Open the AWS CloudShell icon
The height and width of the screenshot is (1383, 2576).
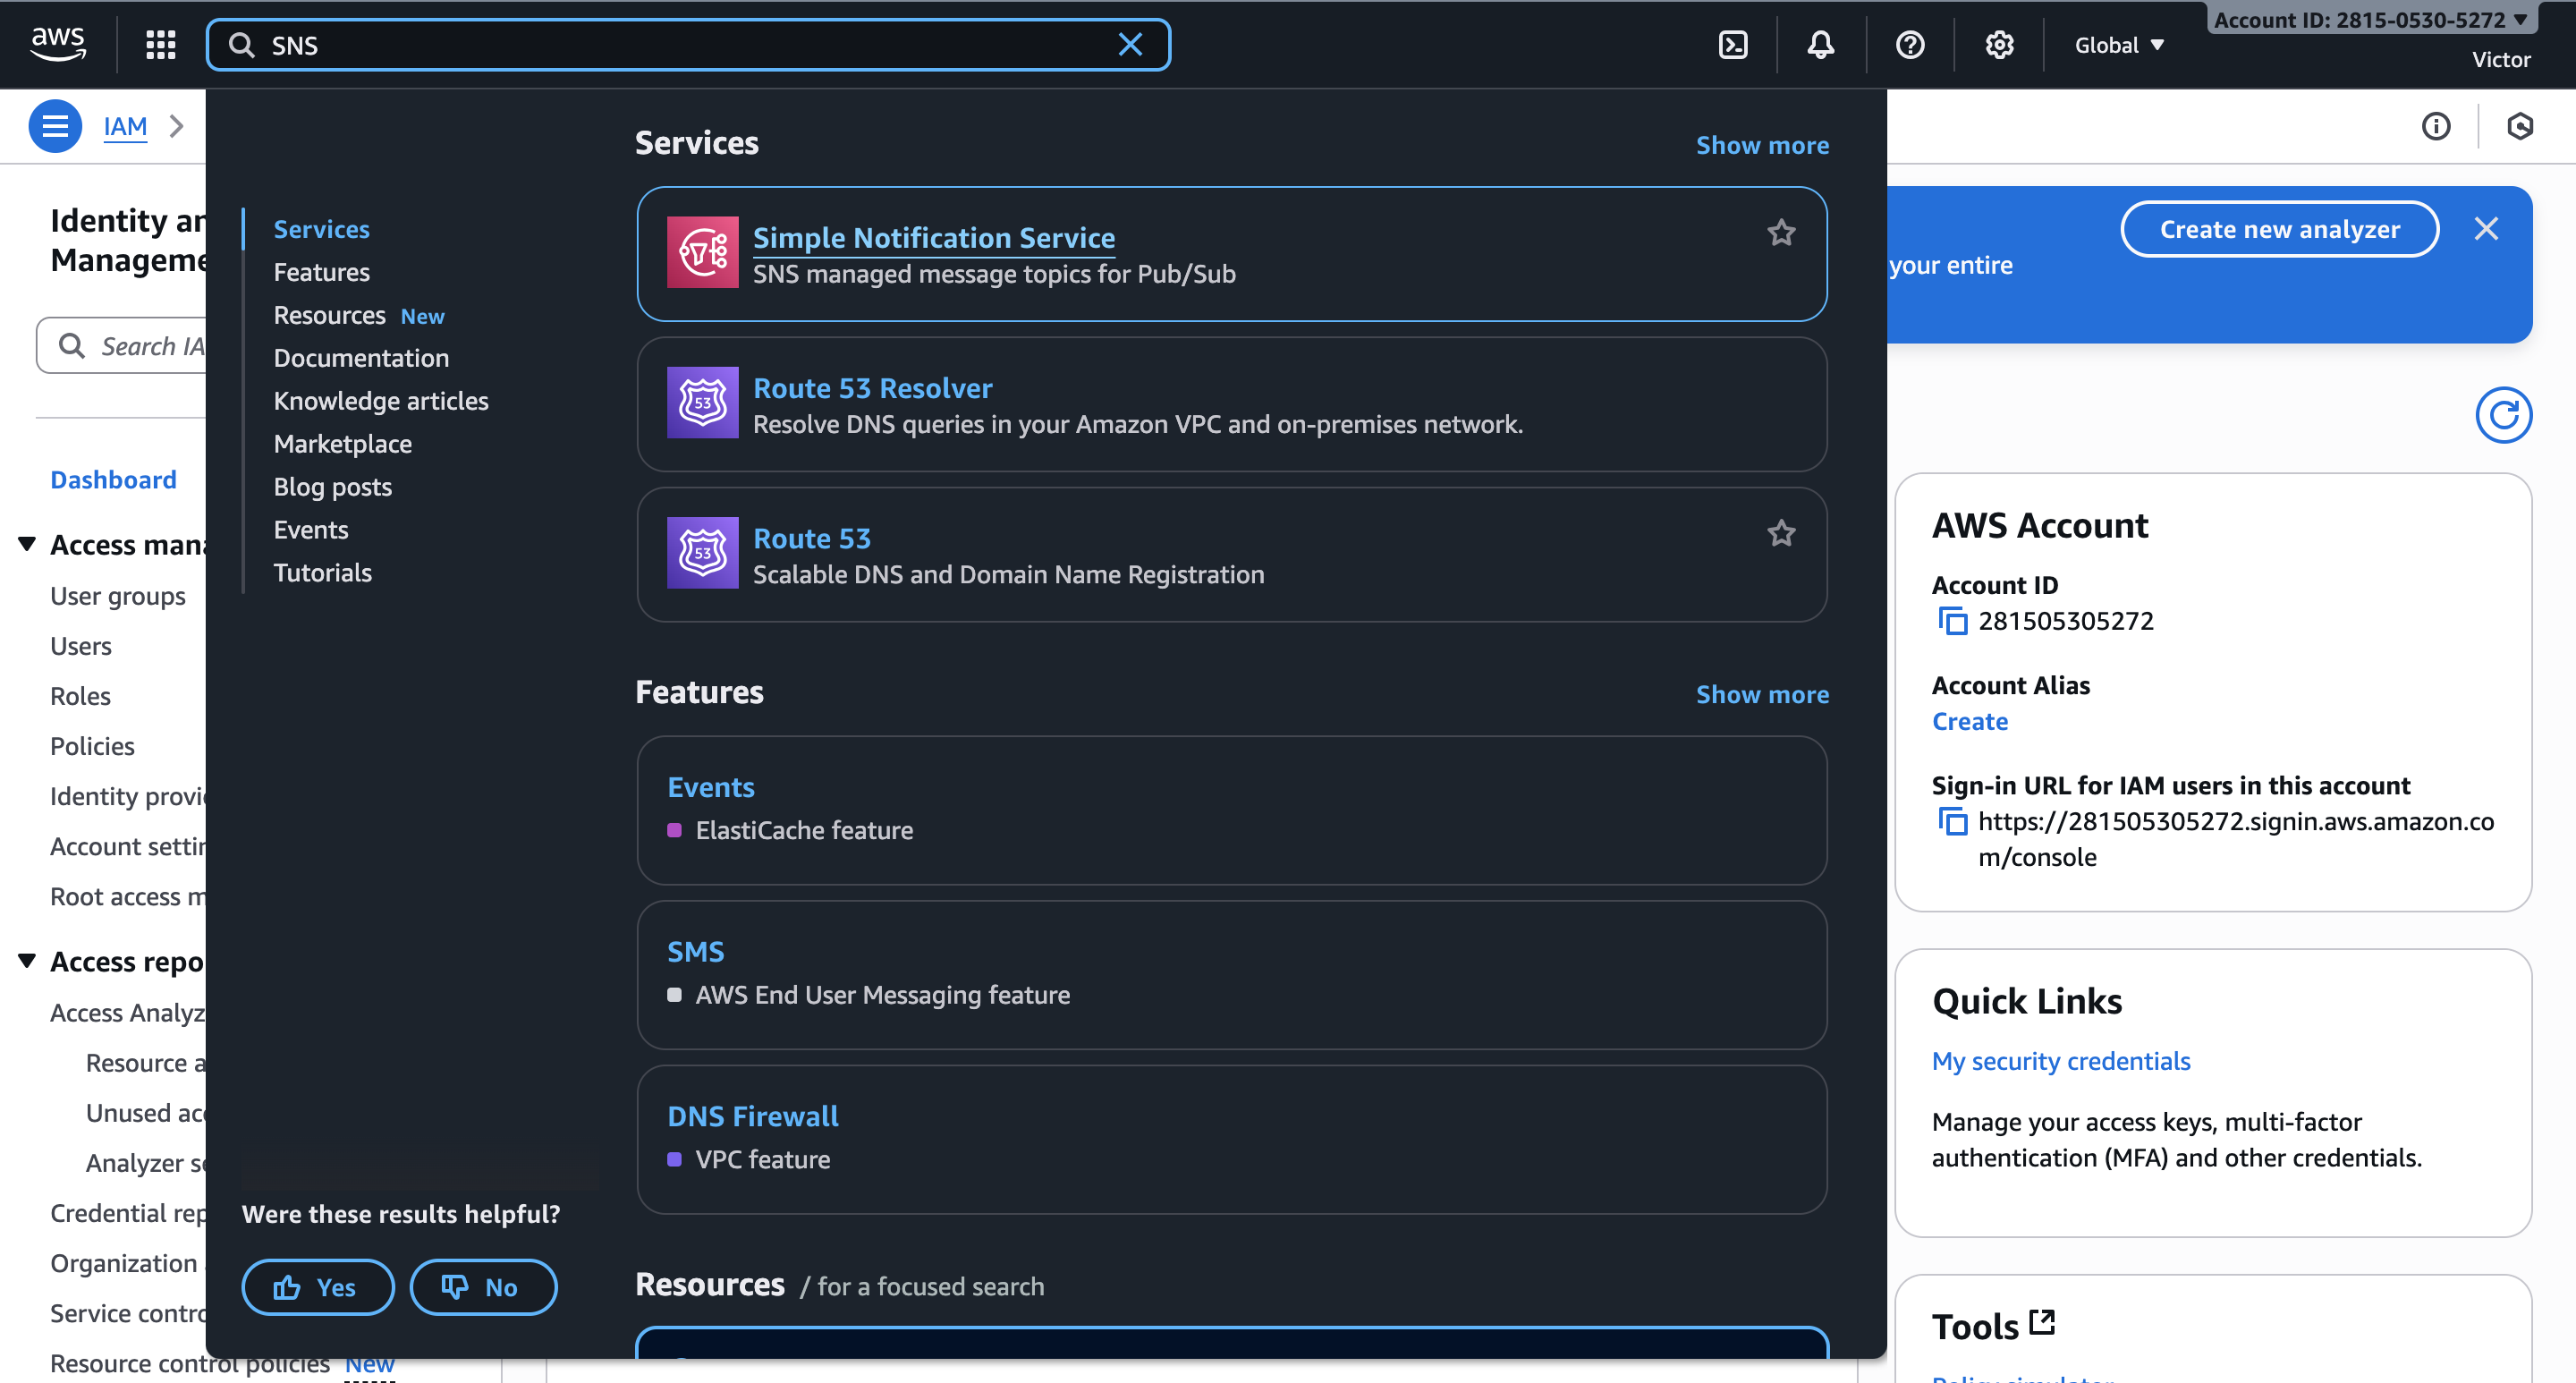(x=1733, y=45)
